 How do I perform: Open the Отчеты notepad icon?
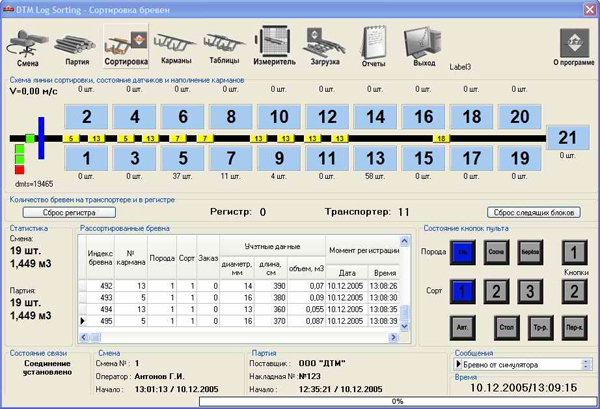(373, 47)
